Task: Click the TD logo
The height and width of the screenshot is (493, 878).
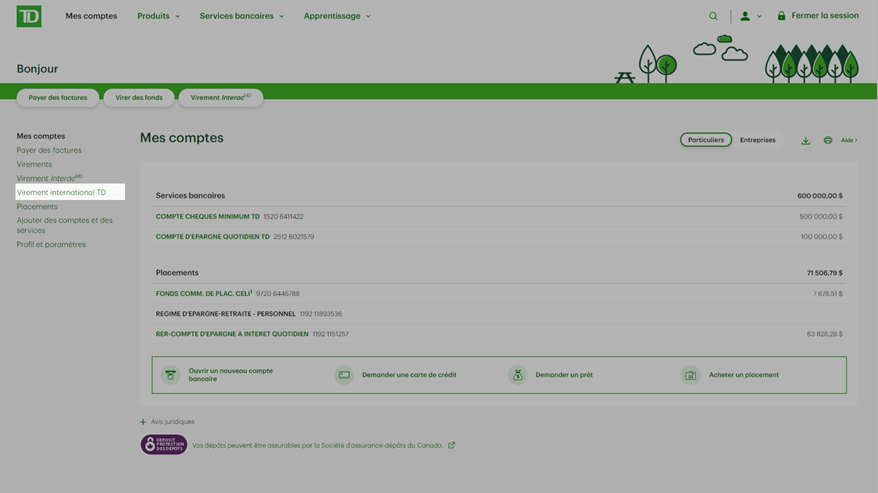Action: point(29,16)
